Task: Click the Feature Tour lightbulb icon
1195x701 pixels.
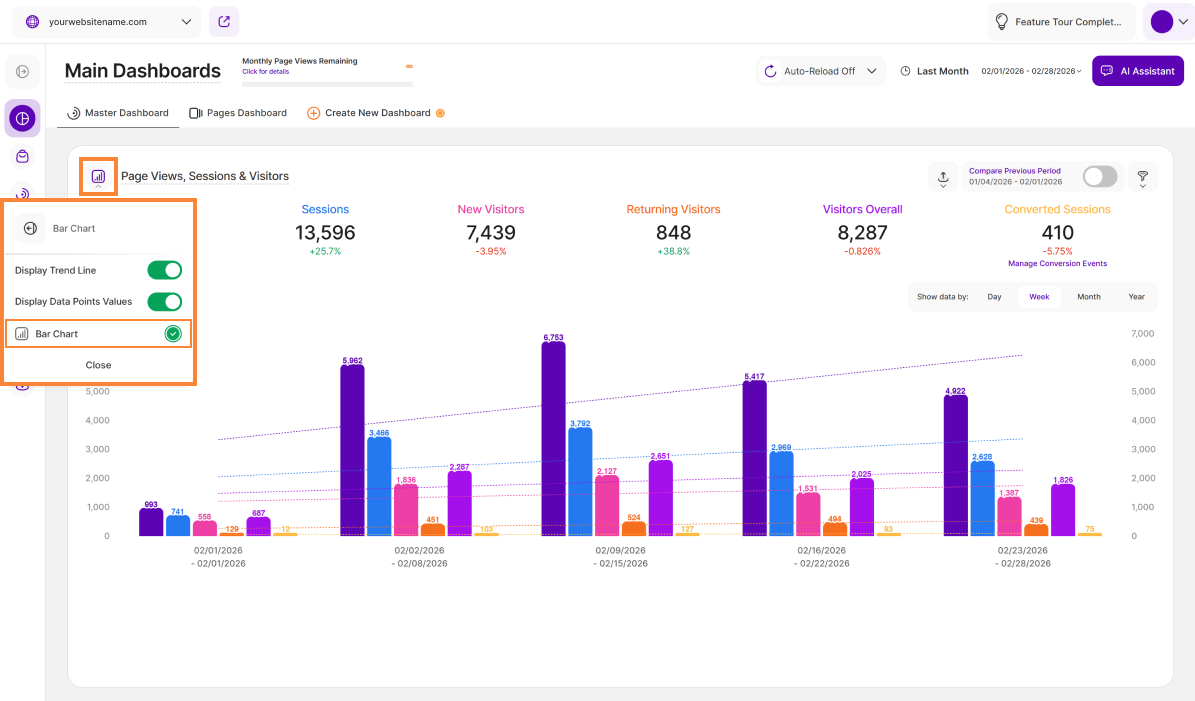Action: click(1001, 21)
